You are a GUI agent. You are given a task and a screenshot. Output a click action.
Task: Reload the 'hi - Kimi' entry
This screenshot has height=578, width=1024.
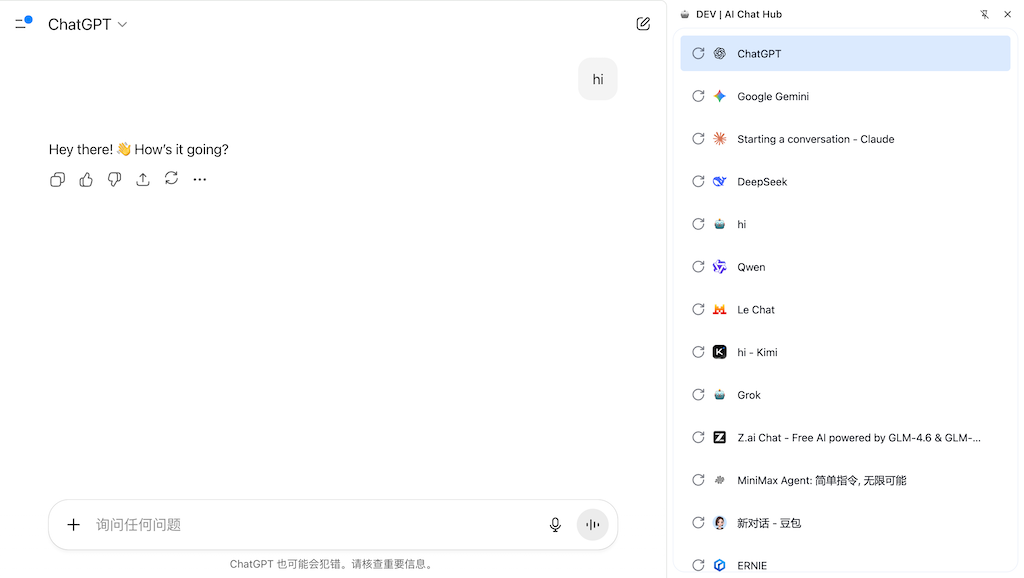point(698,352)
